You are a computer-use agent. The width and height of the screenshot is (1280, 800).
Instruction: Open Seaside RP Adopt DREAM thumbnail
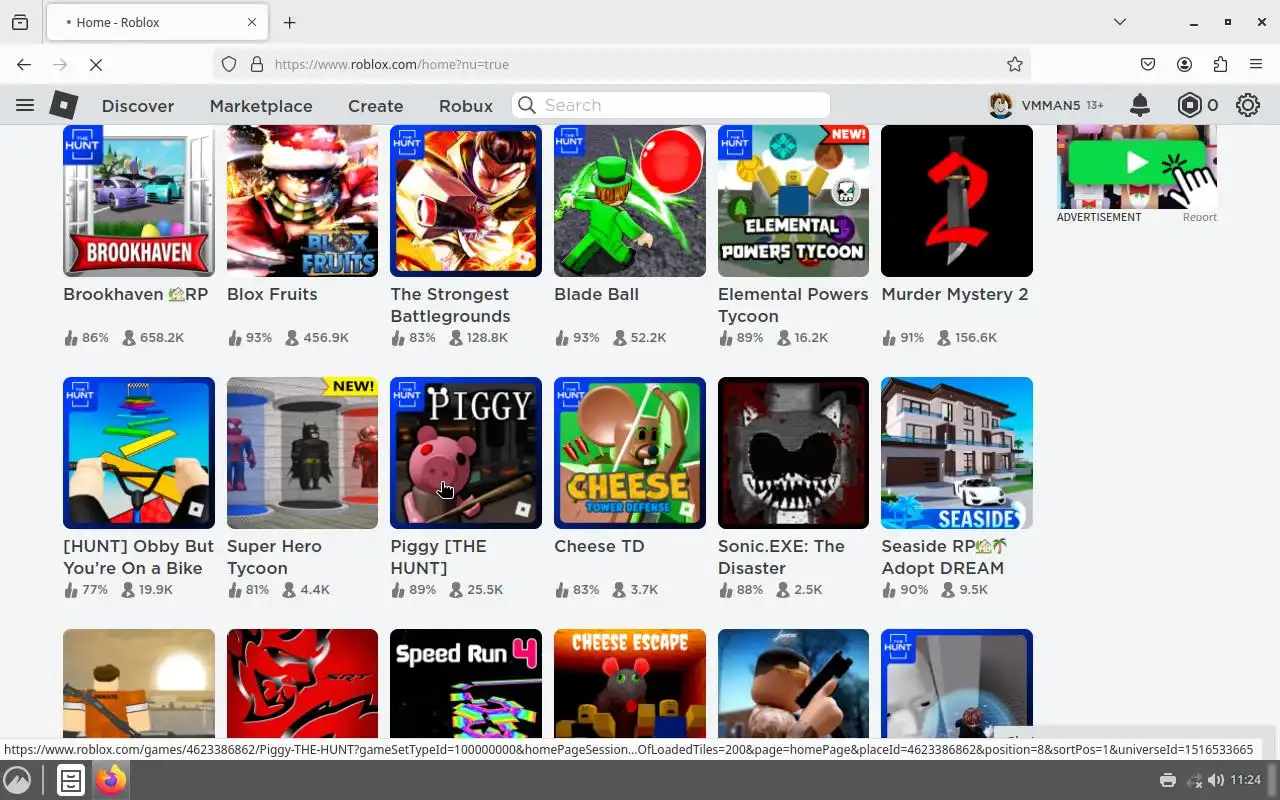957,453
